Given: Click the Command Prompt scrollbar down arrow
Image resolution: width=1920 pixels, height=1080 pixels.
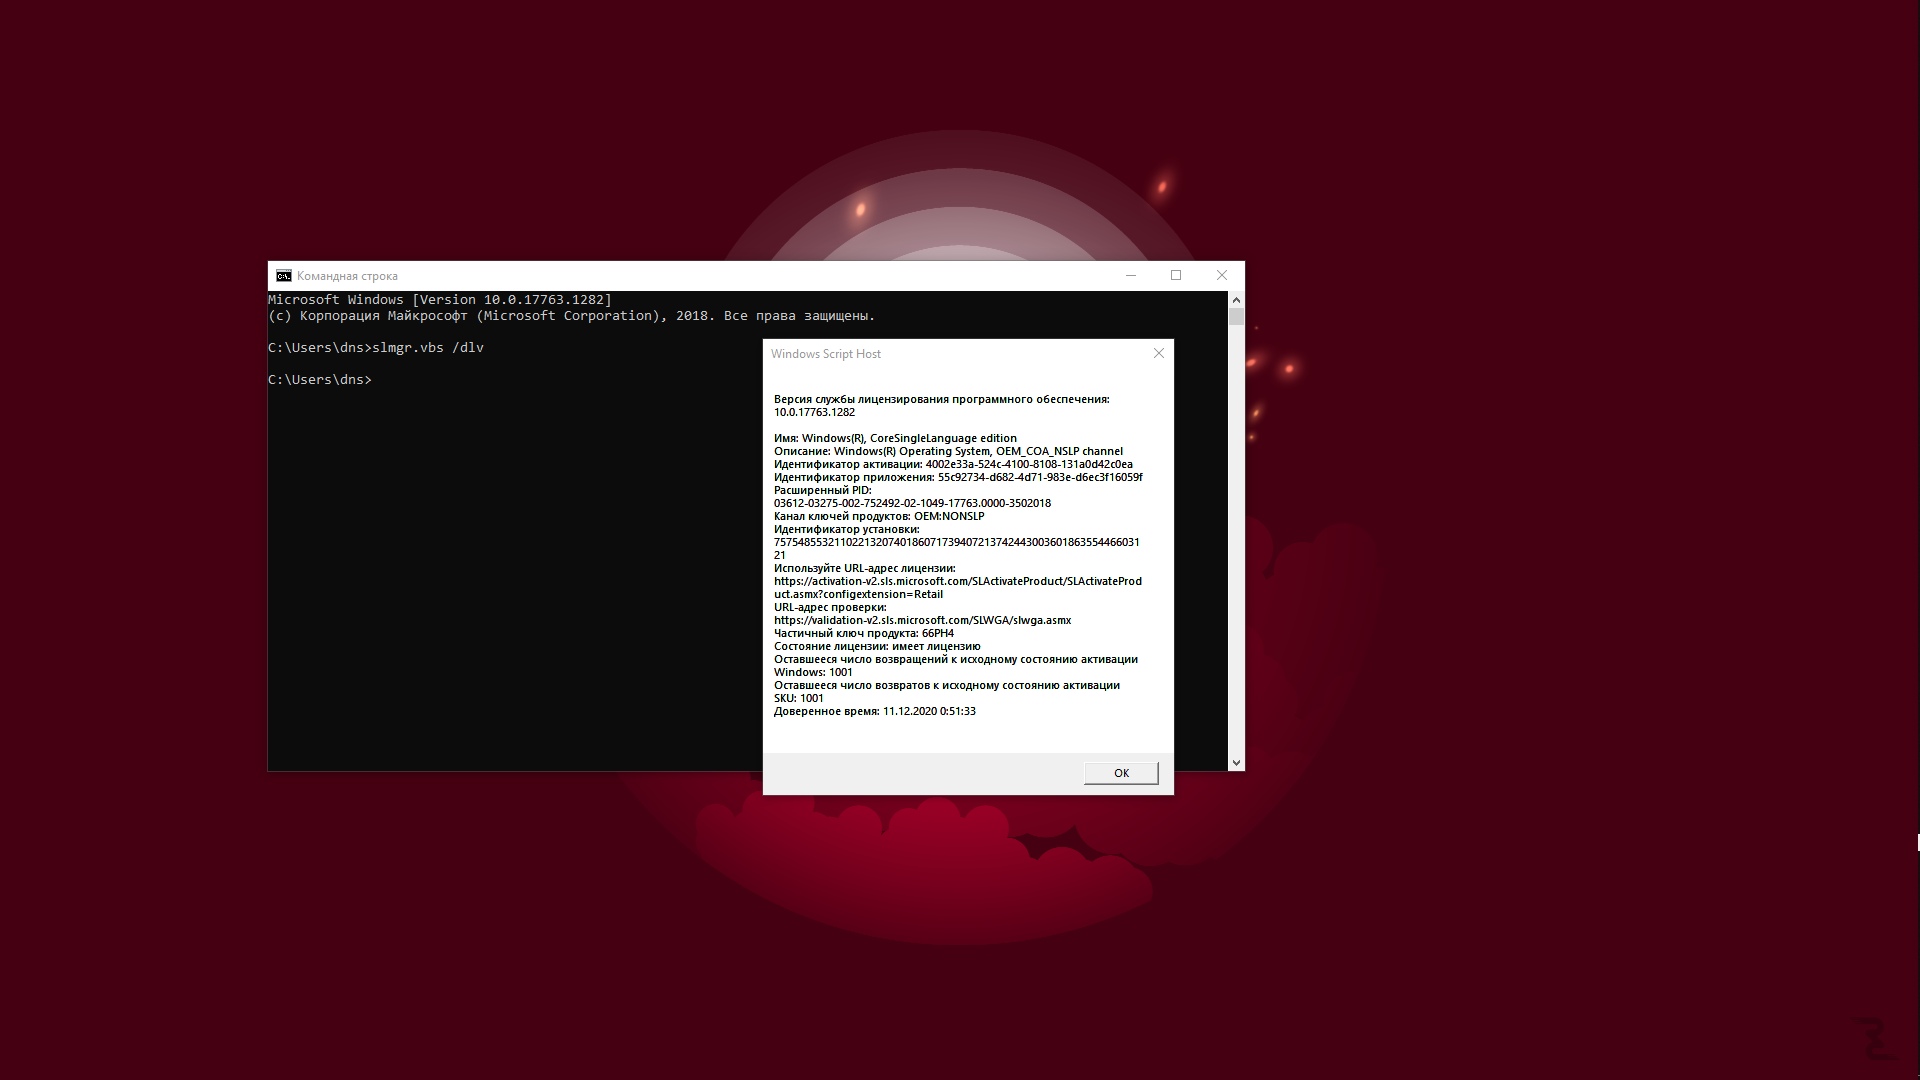Looking at the screenshot, I should [1236, 763].
